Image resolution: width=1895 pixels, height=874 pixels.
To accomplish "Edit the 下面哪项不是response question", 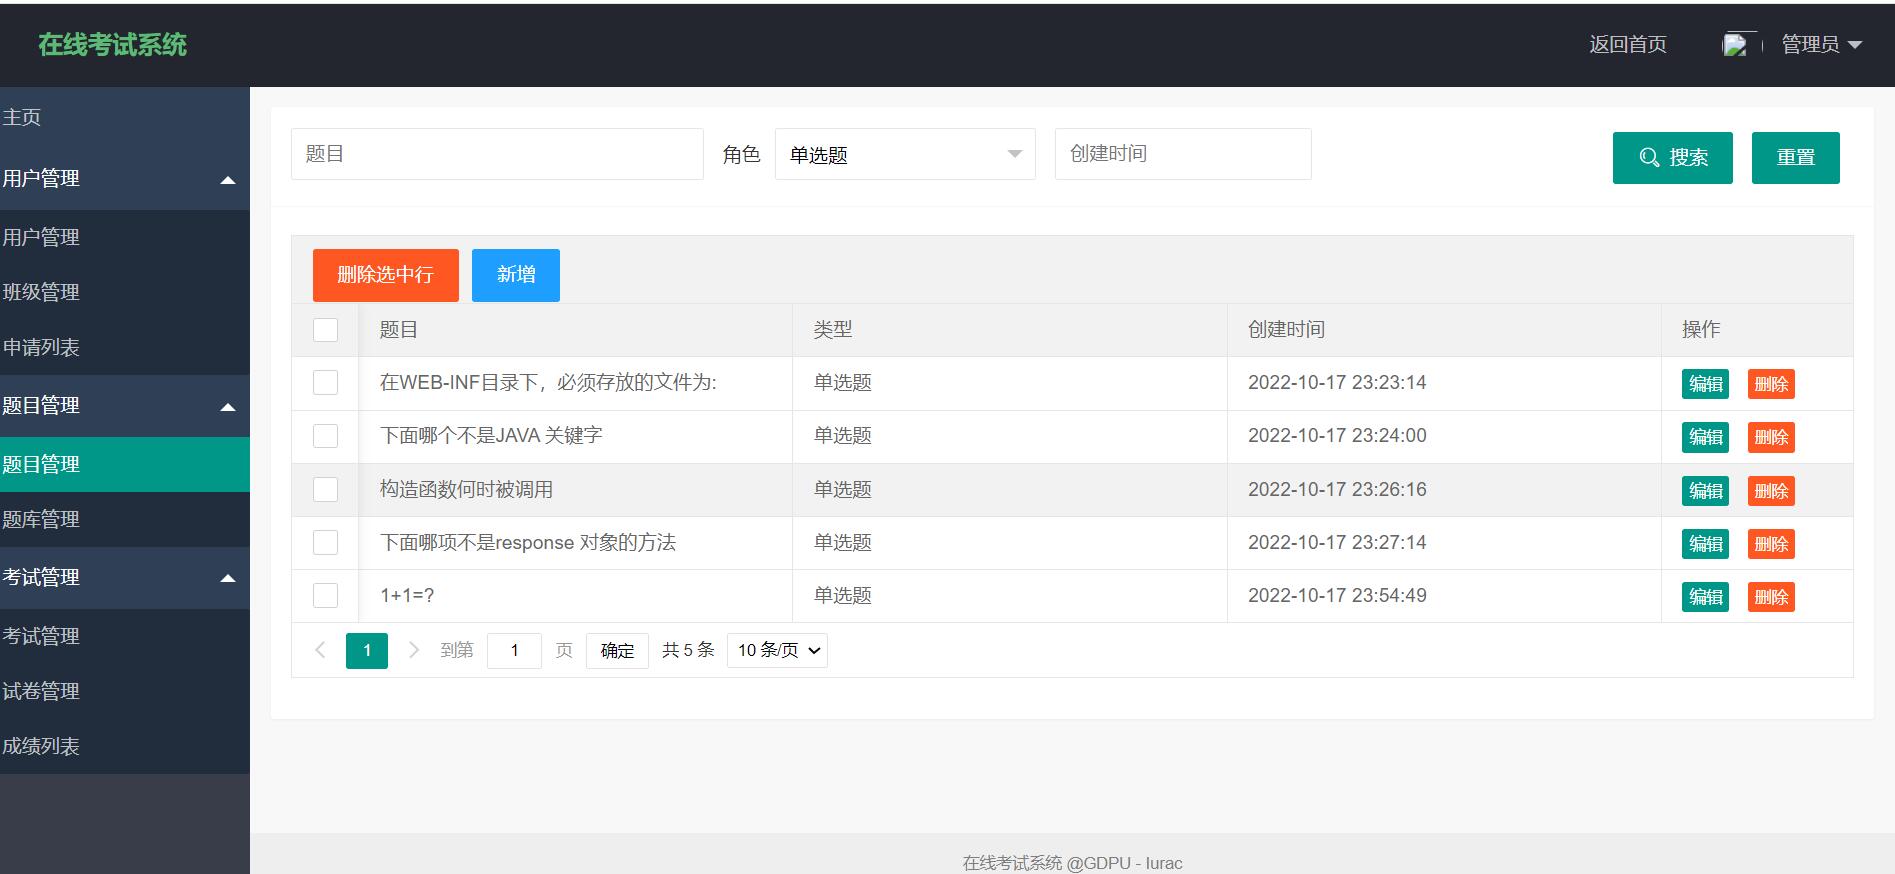I will (1706, 544).
